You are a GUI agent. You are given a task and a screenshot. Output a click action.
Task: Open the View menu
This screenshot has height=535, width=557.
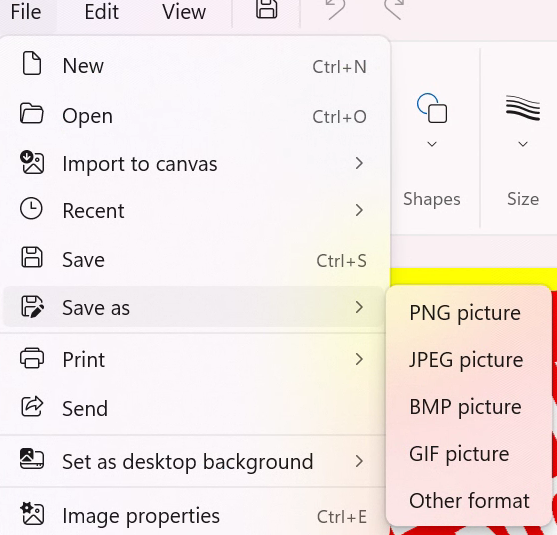pyautogui.click(x=184, y=12)
